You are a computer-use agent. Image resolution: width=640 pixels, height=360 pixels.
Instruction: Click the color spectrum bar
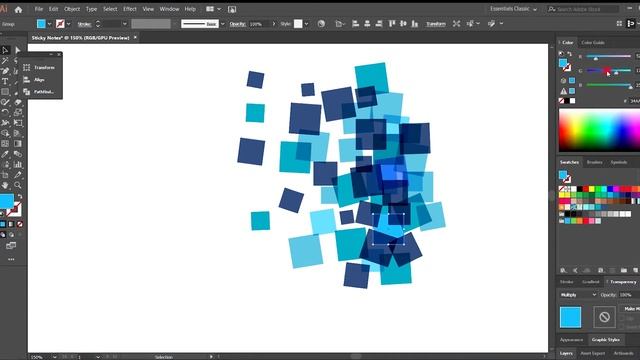coord(599,130)
